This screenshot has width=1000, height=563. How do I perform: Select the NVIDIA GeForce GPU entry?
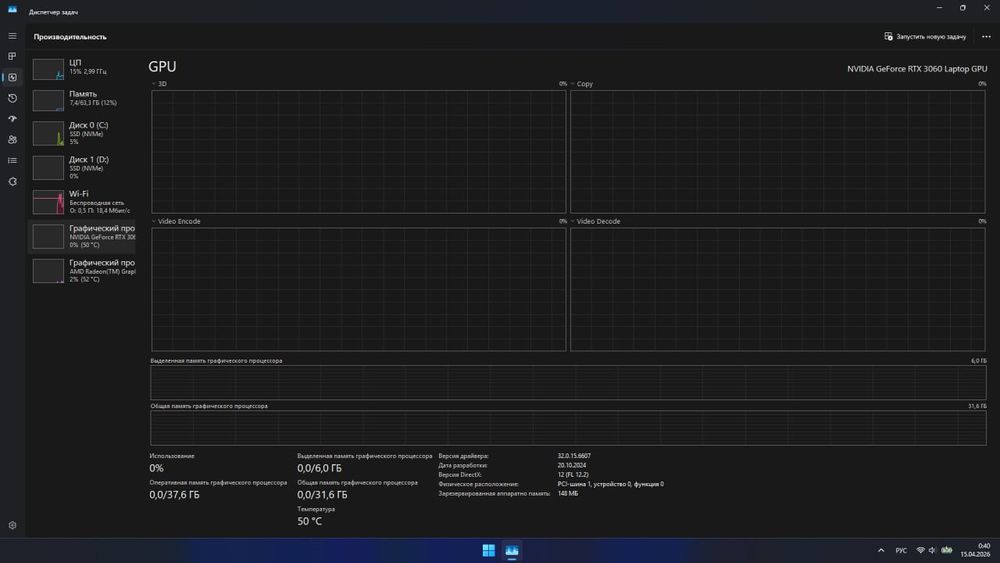82,236
